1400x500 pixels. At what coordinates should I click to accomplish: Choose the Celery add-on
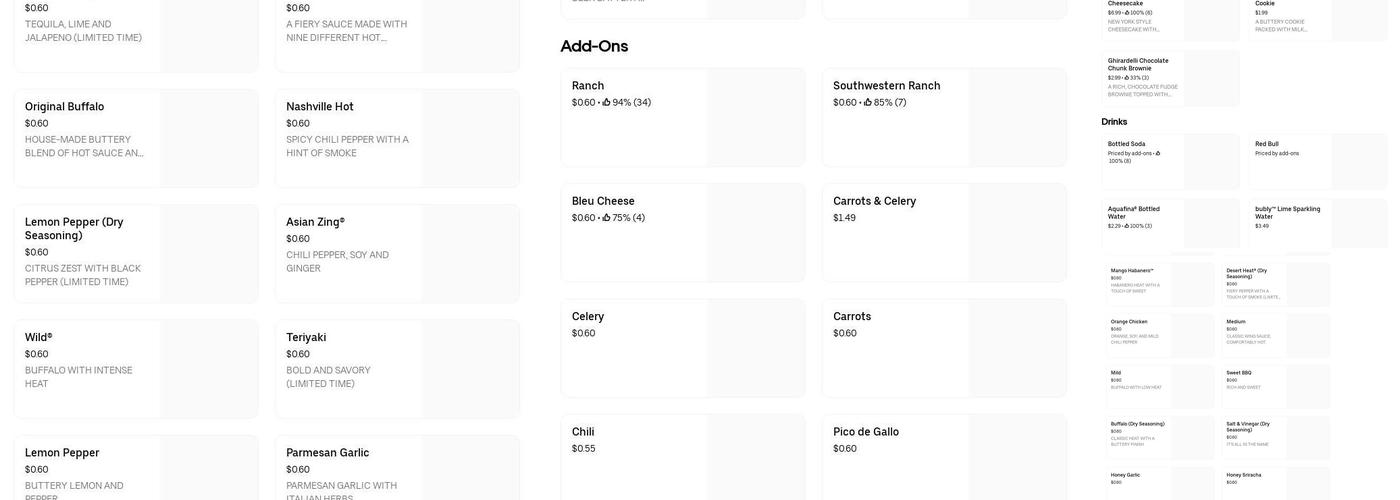point(682,347)
